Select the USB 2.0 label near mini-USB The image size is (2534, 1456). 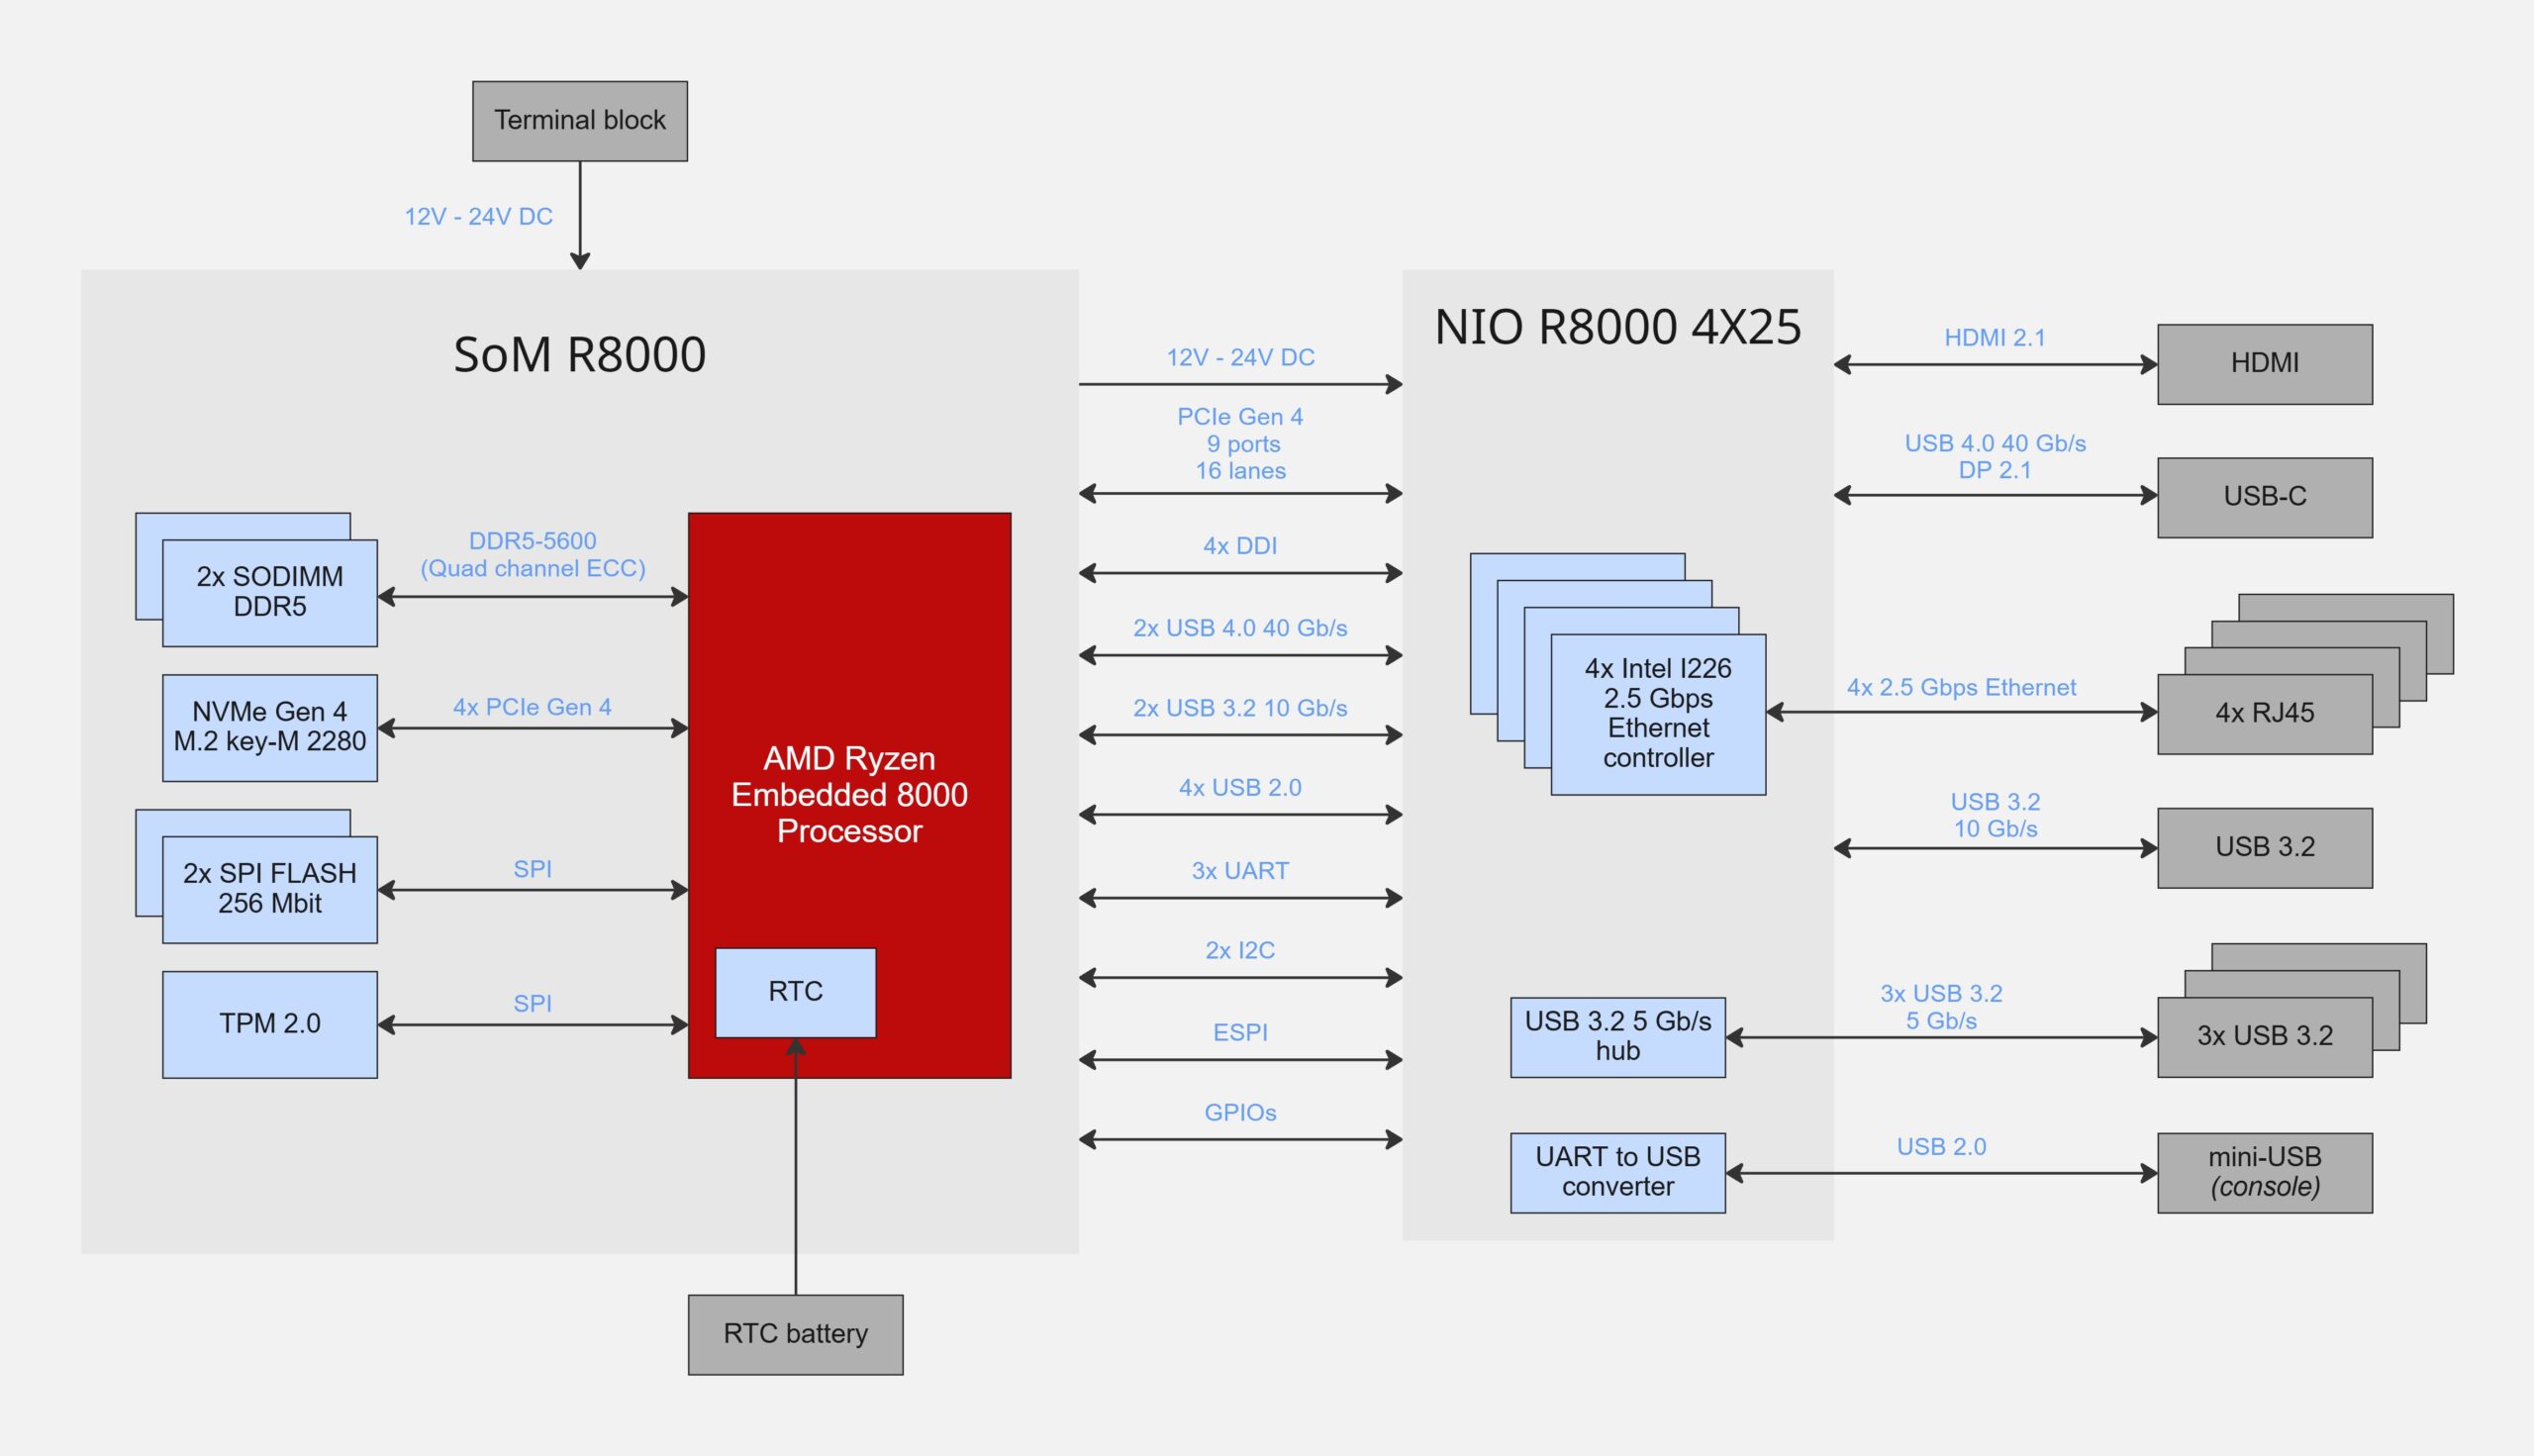[1941, 1147]
